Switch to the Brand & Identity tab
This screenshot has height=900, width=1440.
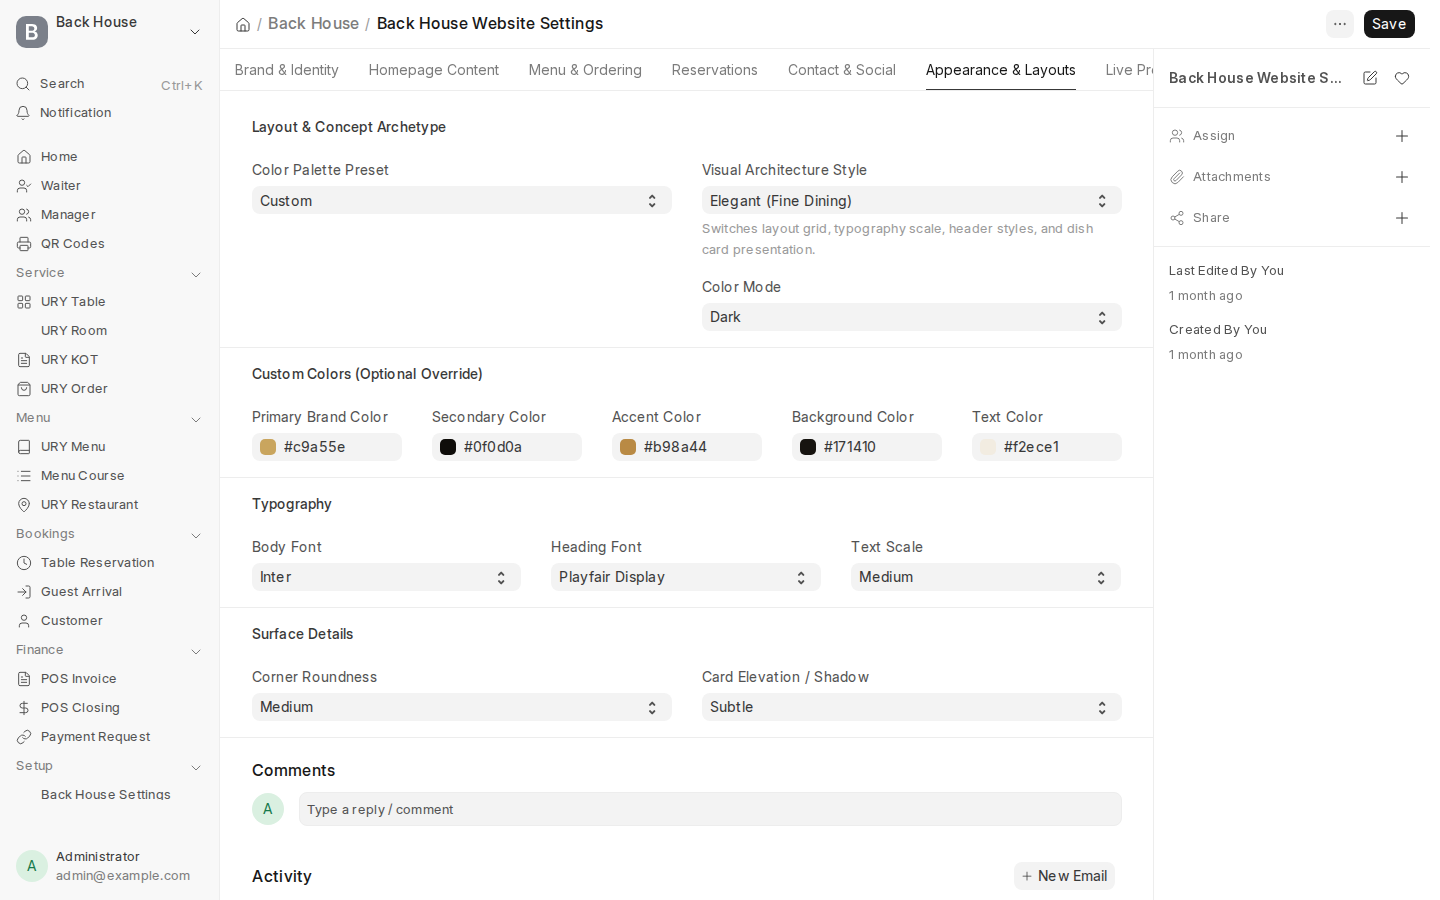pyautogui.click(x=287, y=70)
